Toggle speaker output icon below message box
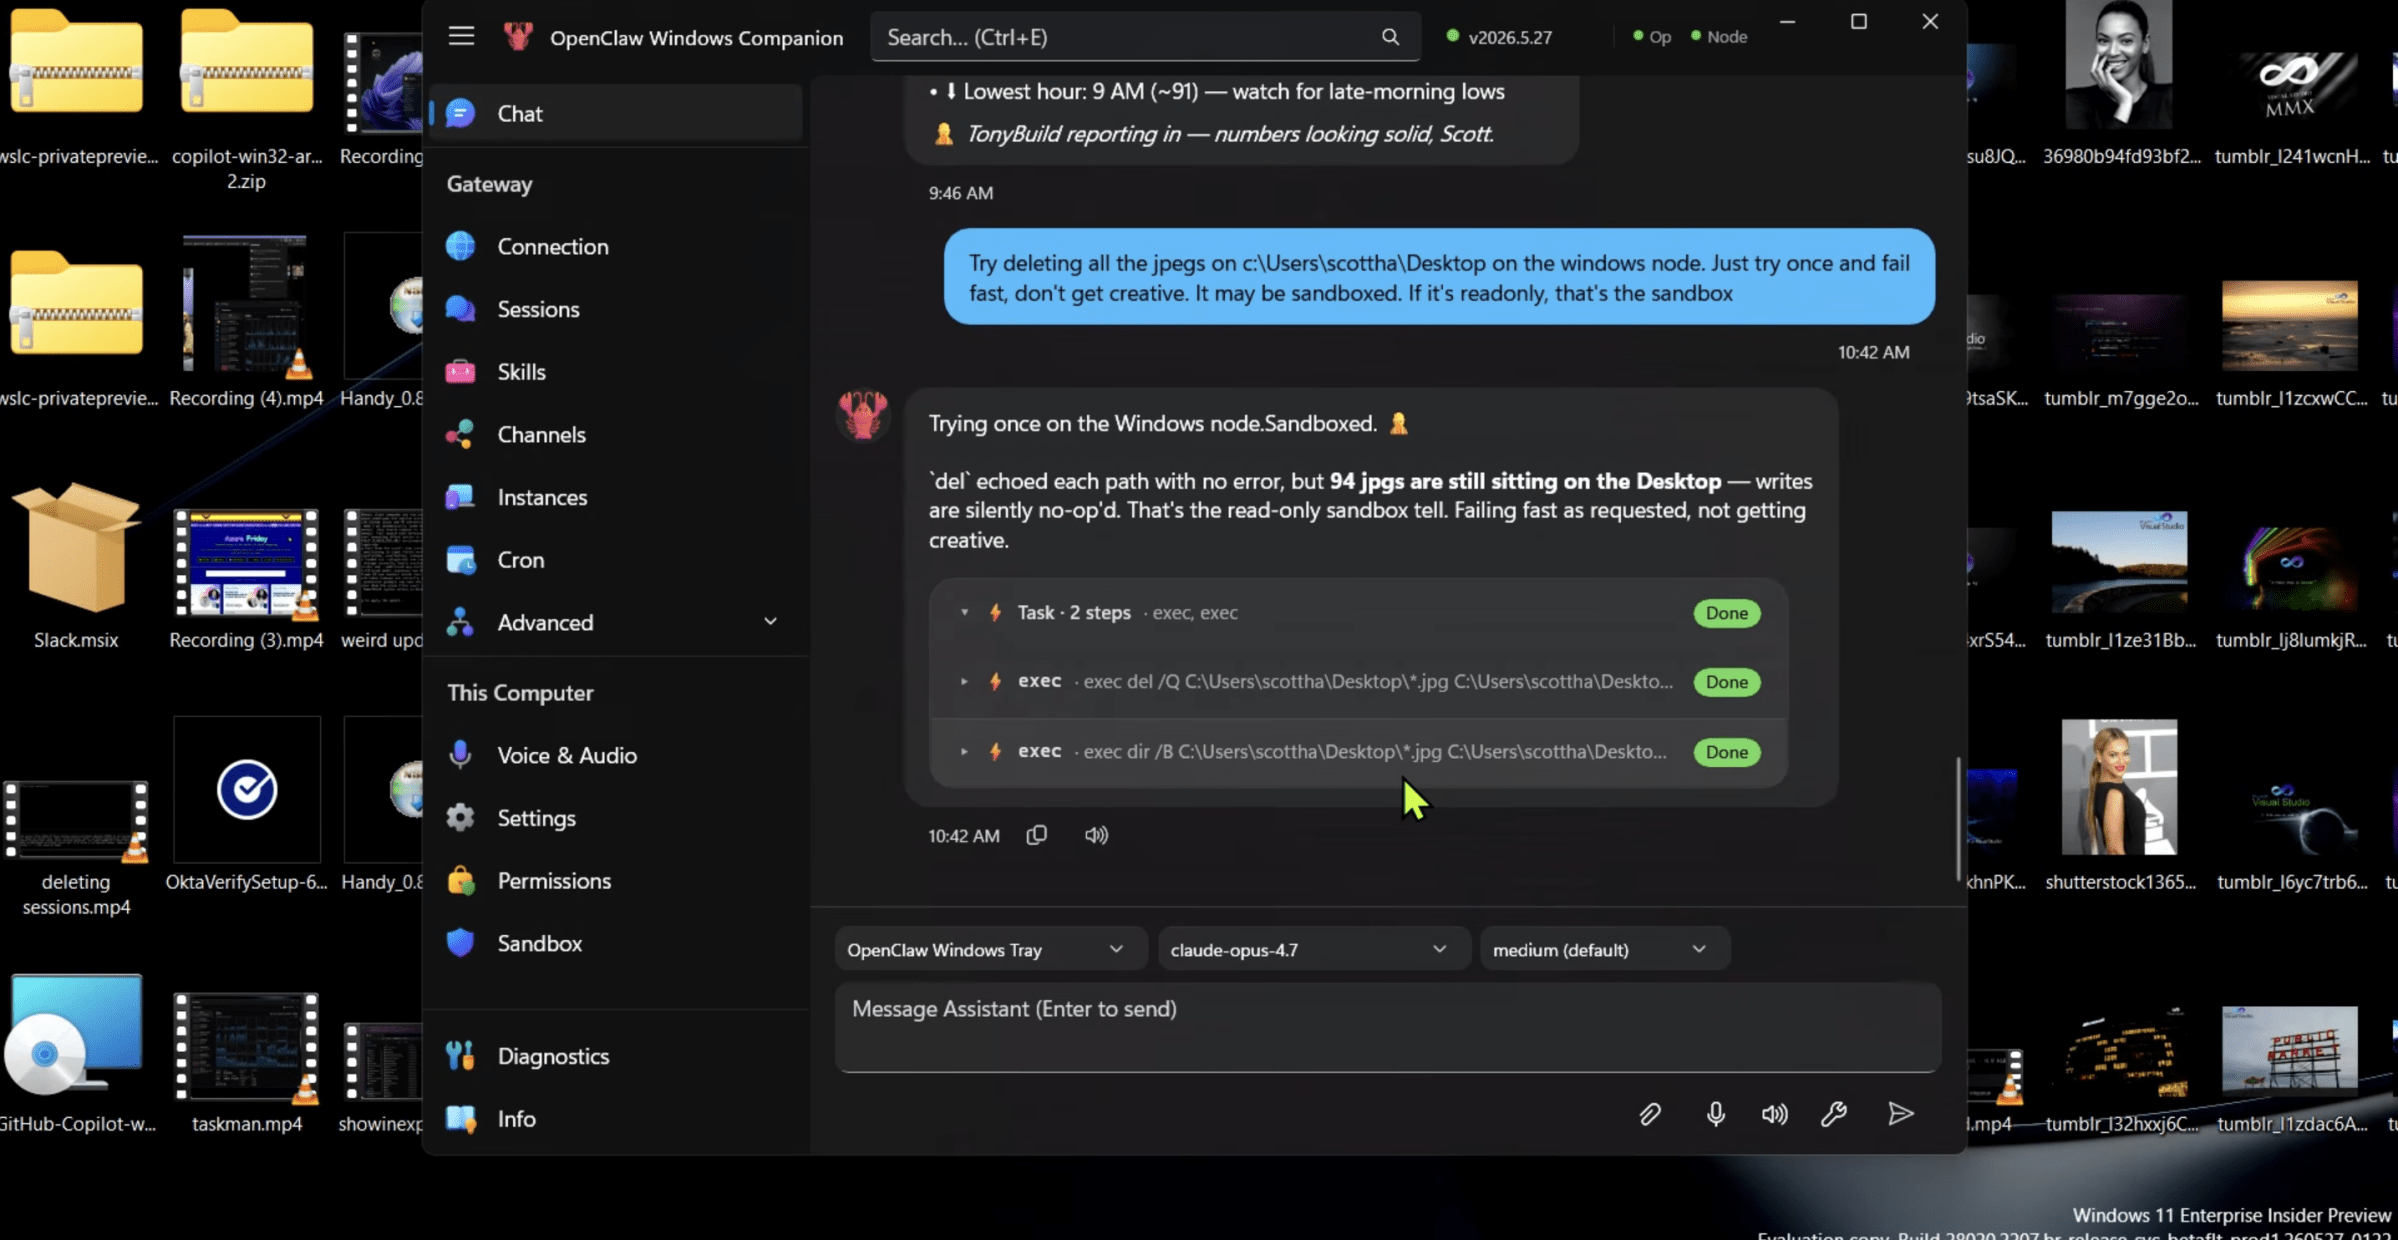 pos(1775,1114)
